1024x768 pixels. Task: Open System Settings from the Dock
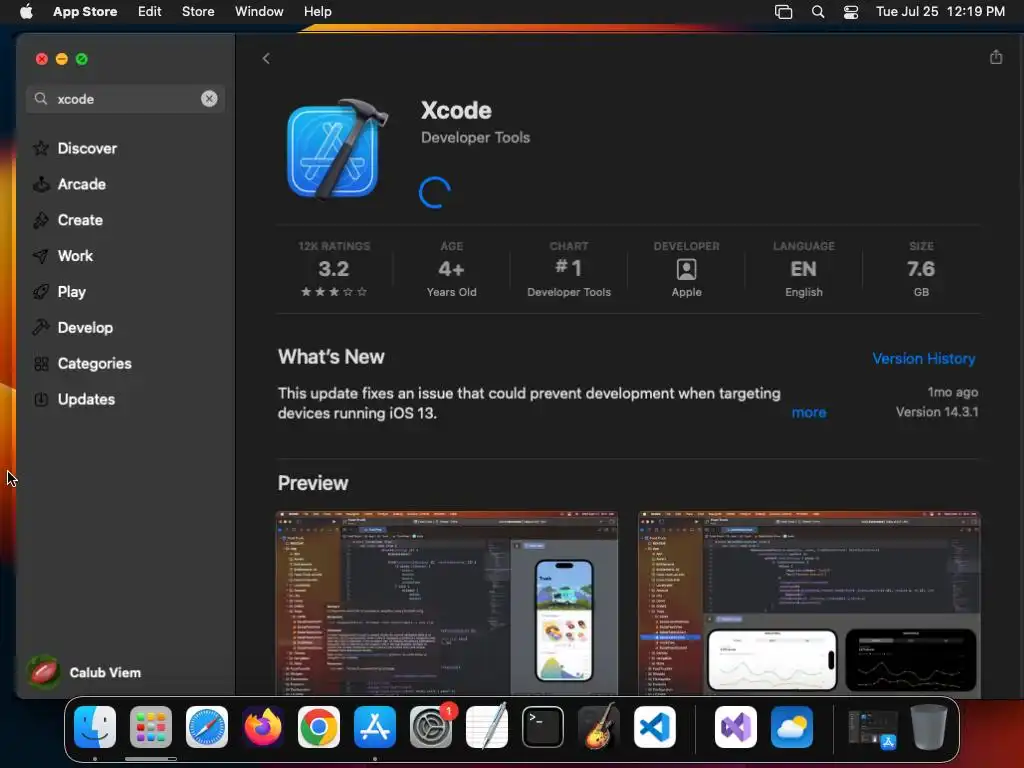pos(431,727)
